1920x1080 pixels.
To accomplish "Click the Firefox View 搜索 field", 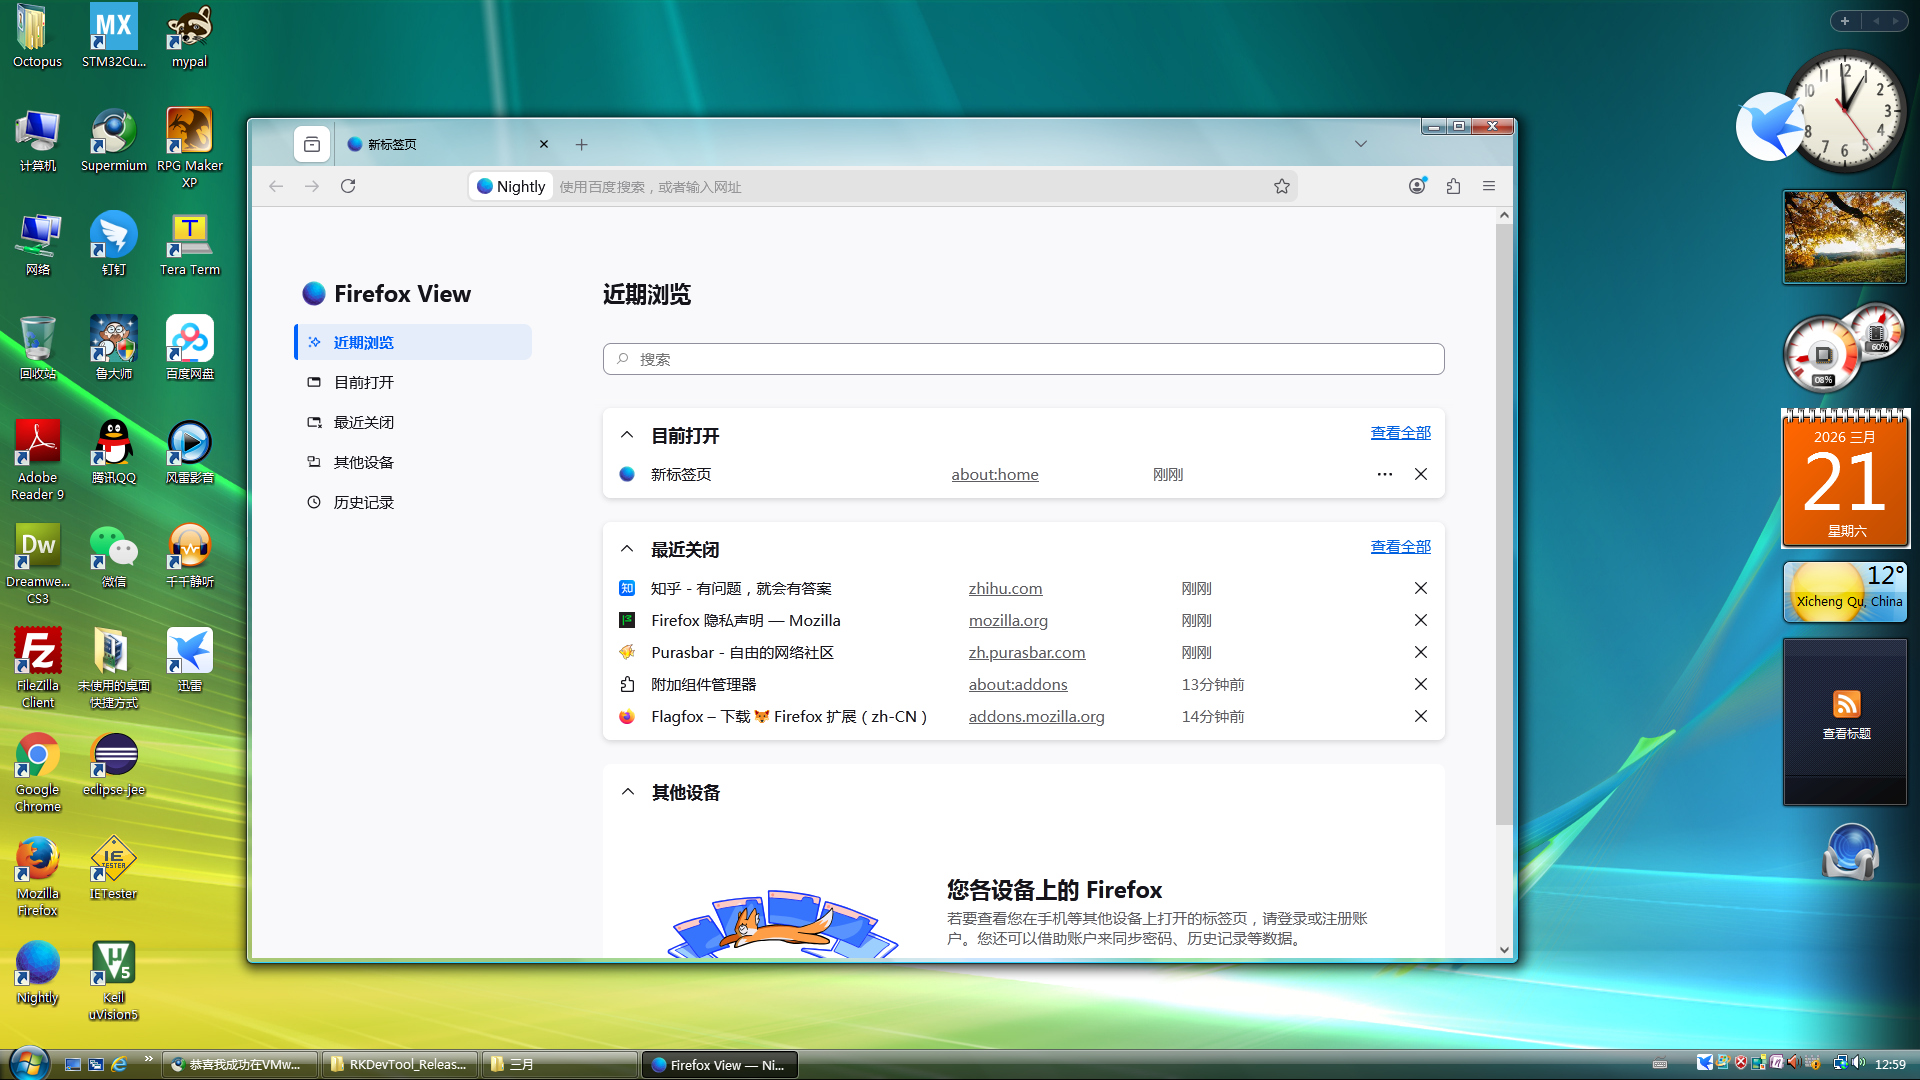I will [x=1023, y=359].
